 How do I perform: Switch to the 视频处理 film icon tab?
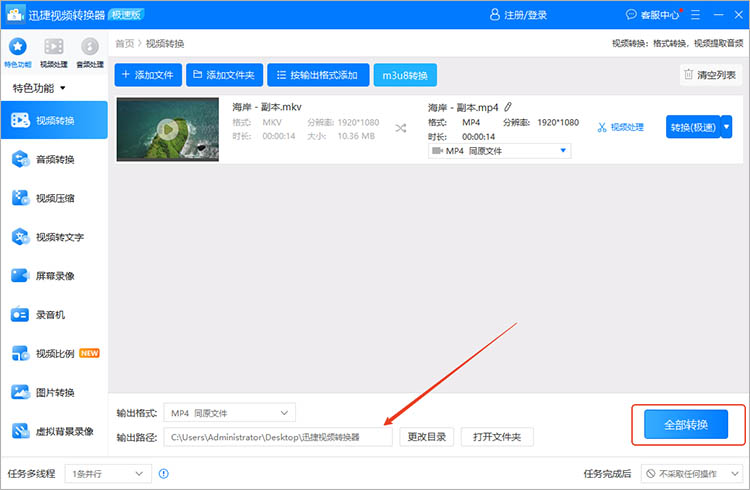point(54,52)
